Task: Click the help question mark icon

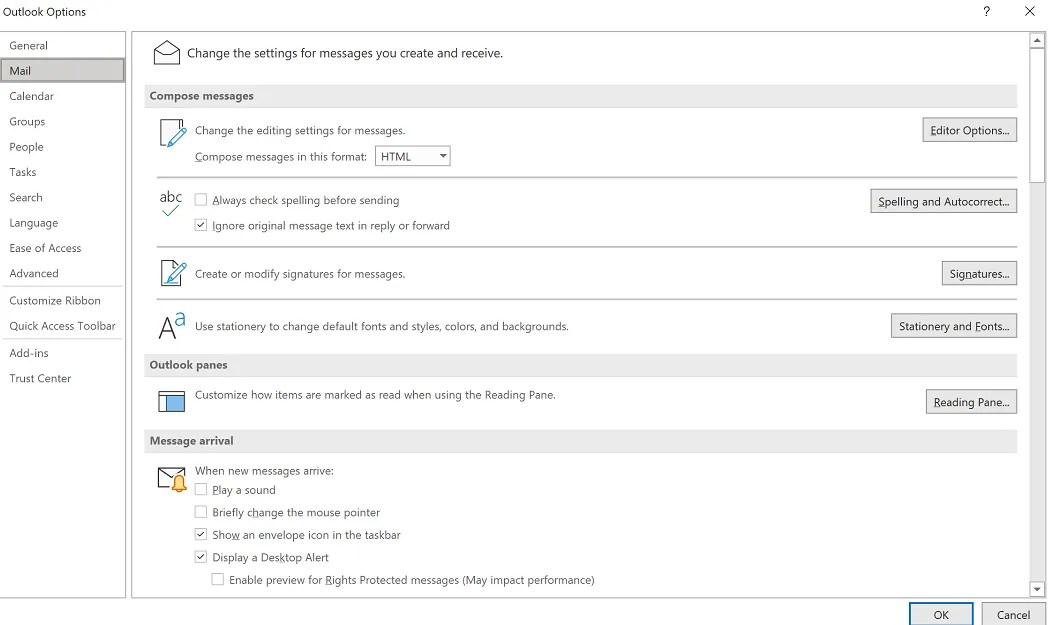Action: pos(987,12)
